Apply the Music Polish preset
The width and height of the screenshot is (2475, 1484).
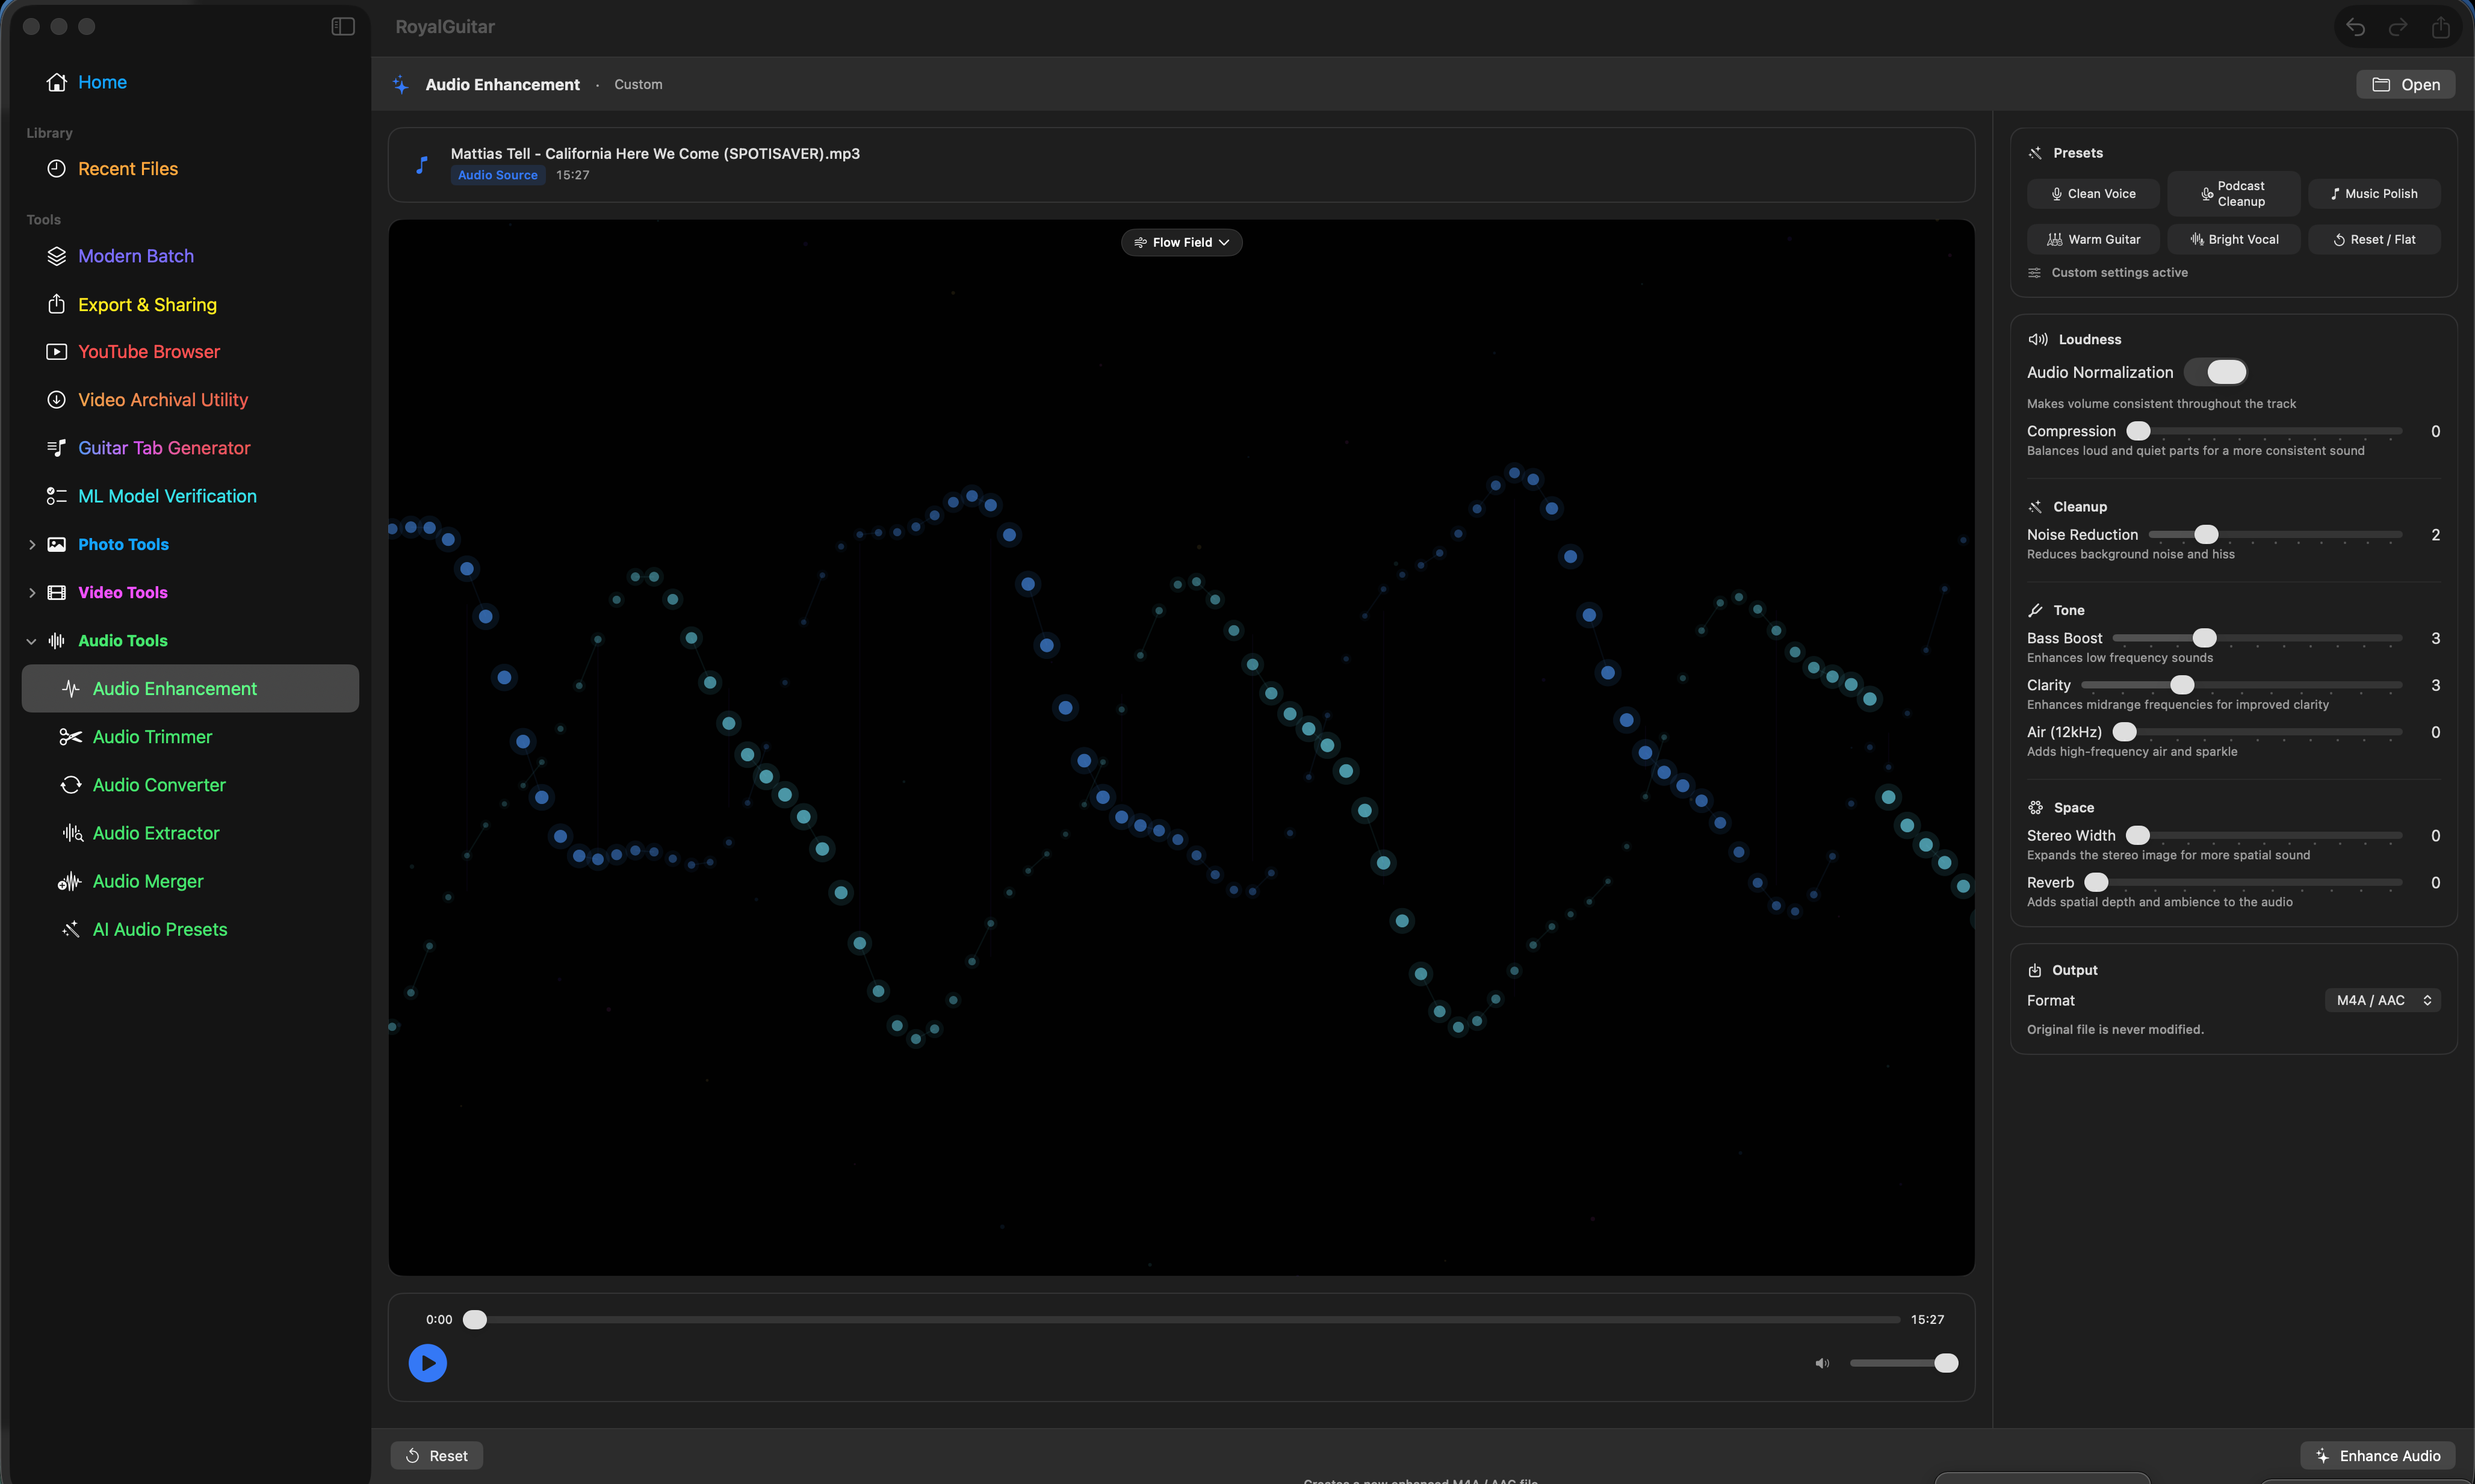tap(2374, 194)
